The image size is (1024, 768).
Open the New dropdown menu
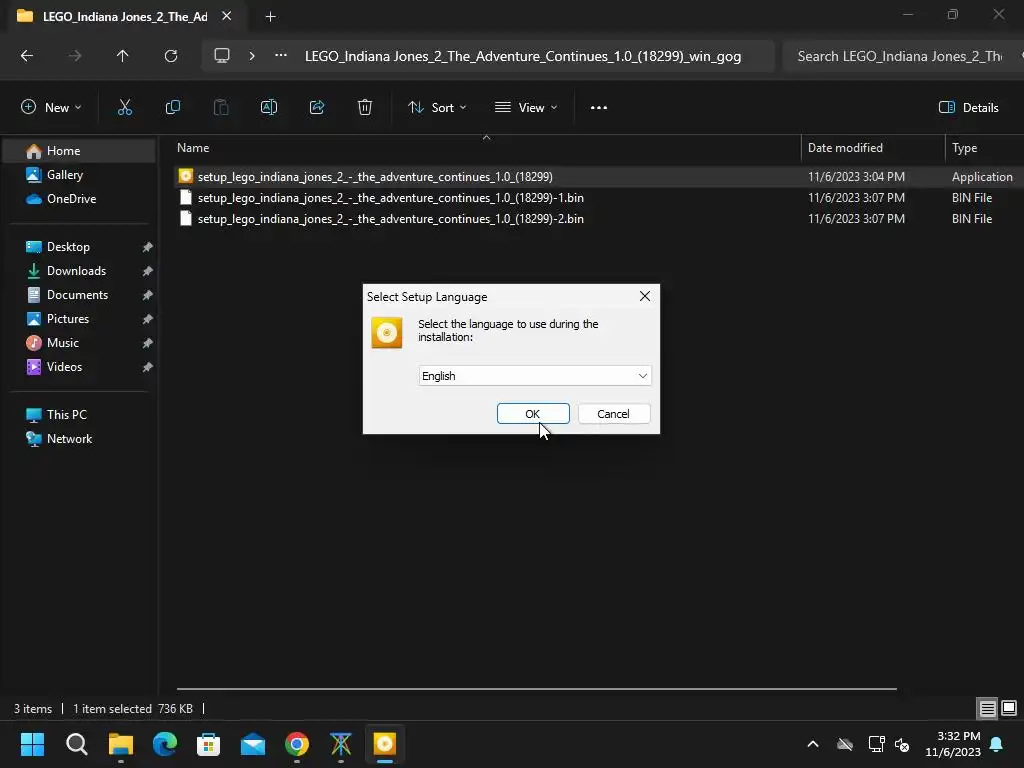pyautogui.click(x=51, y=108)
